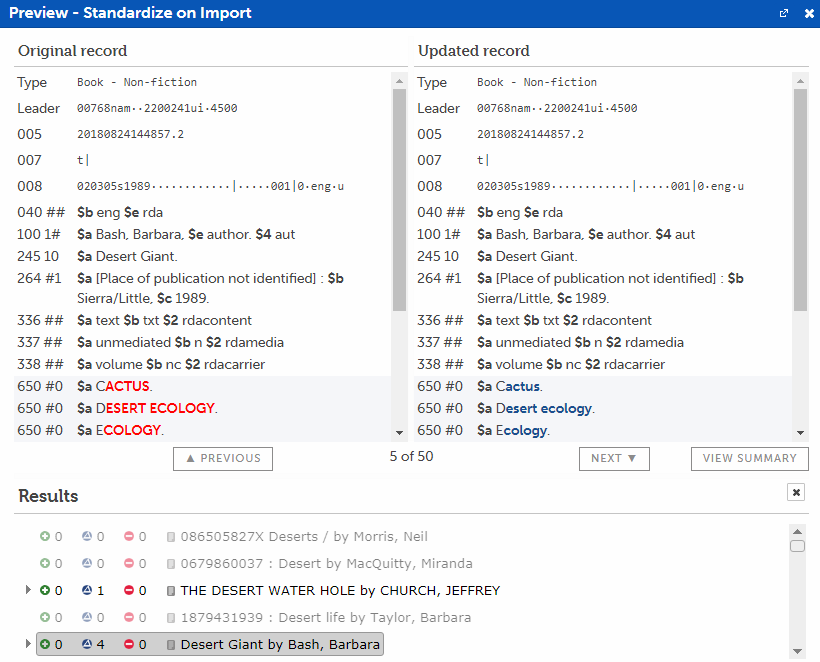Go to the previous record
Screen dimensions: 820x662
(x=222, y=458)
